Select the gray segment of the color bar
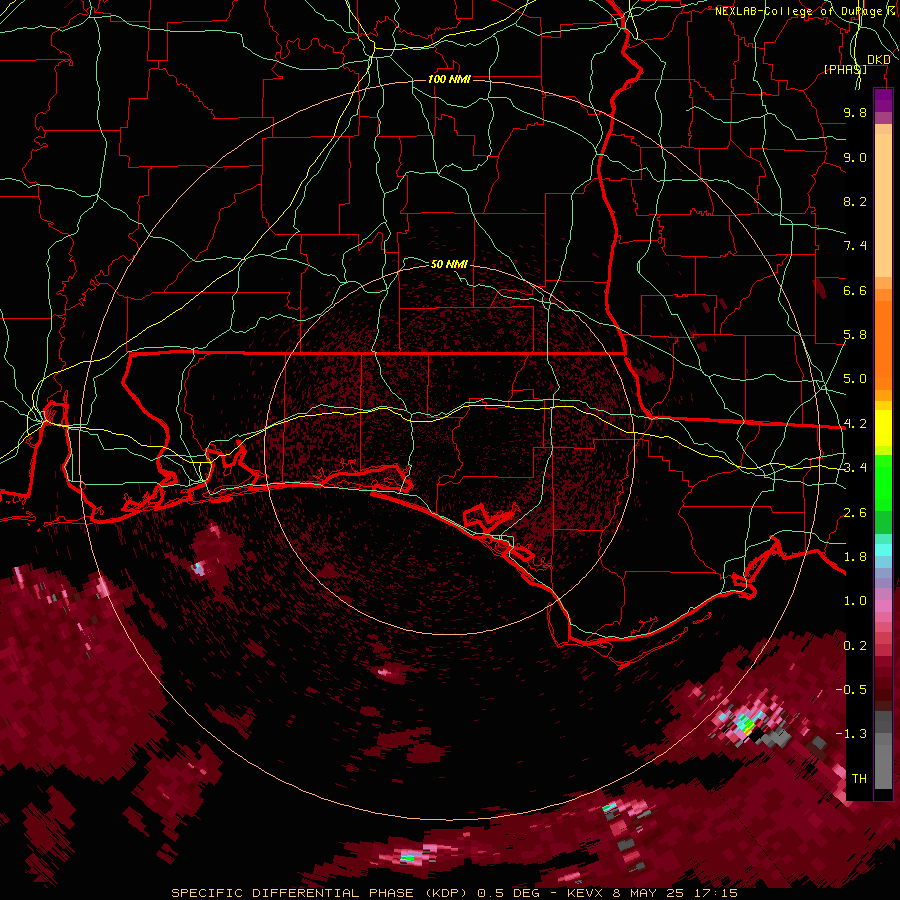Image resolution: width=900 pixels, height=900 pixels. pyautogui.click(x=883, y=750)
